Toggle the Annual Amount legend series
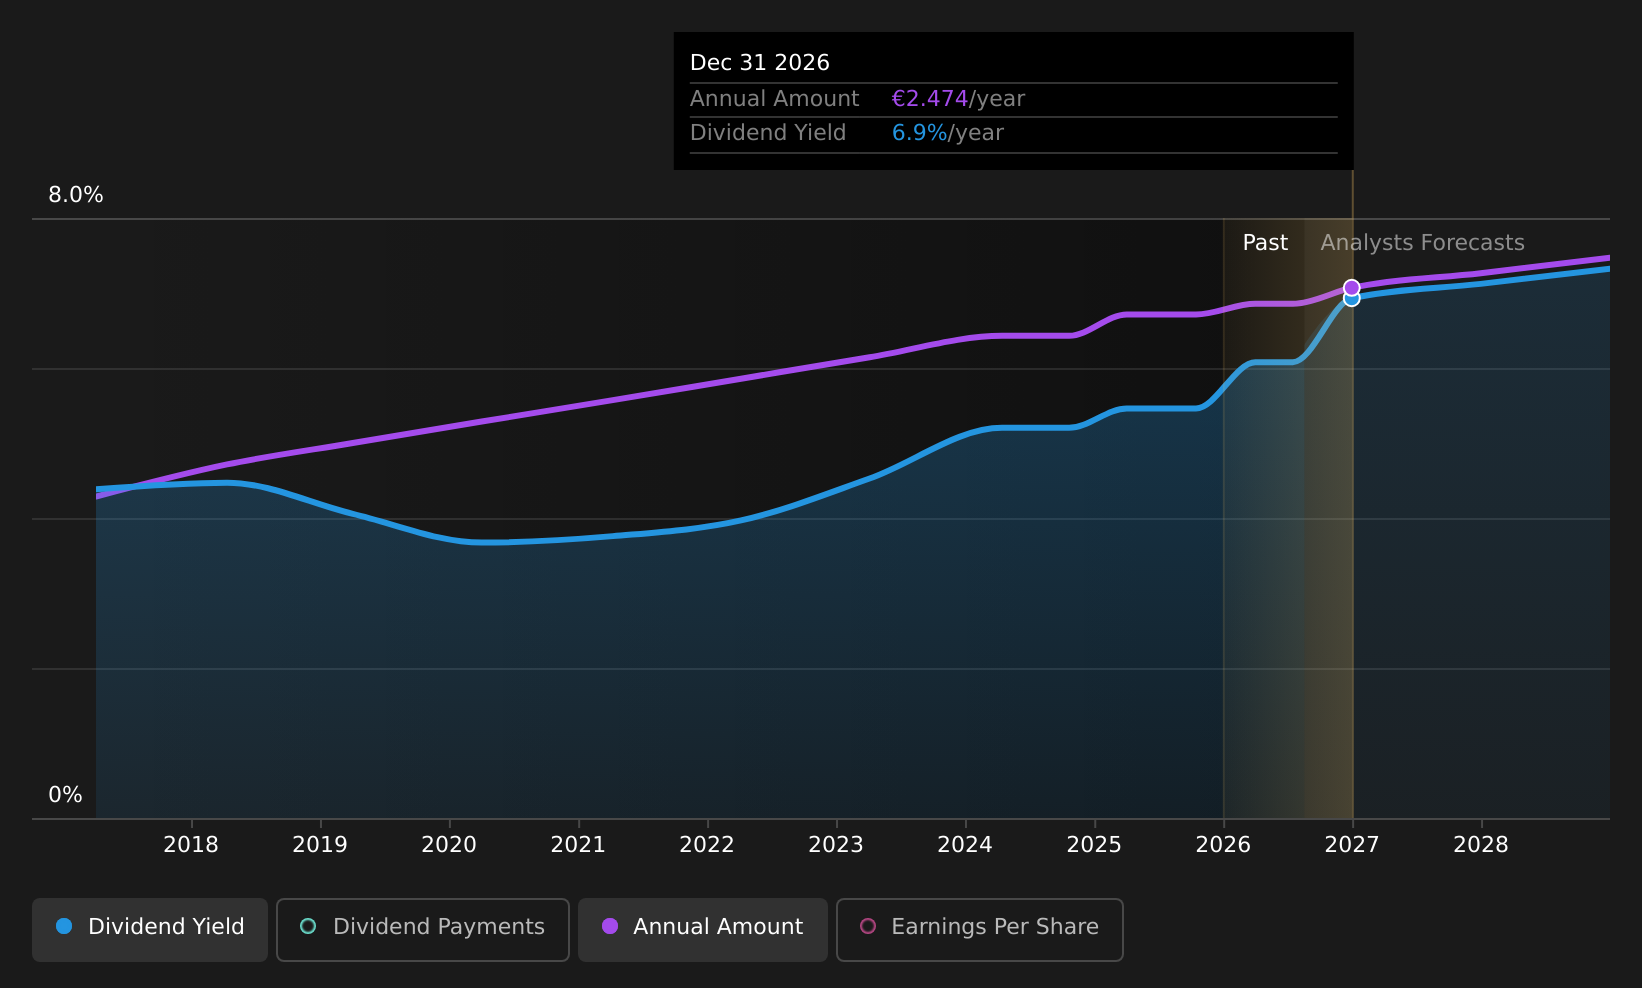Viewport: 1642px width, 988px height. click(703, 929)
